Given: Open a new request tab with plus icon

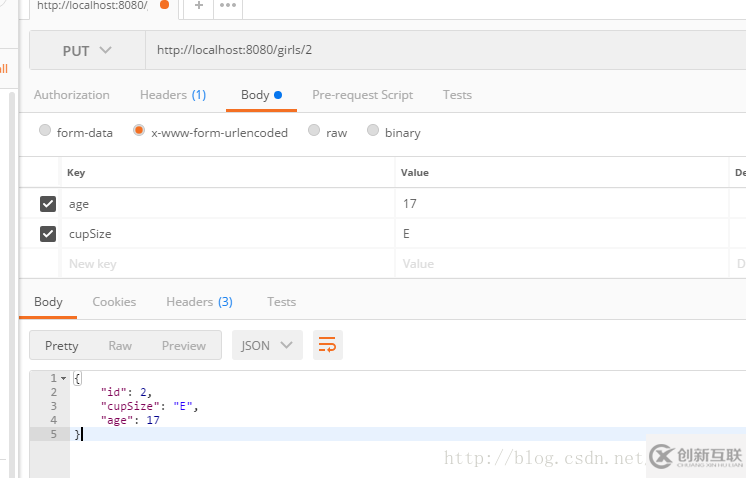Looking at the screenshot, I should tap(199, 6).
